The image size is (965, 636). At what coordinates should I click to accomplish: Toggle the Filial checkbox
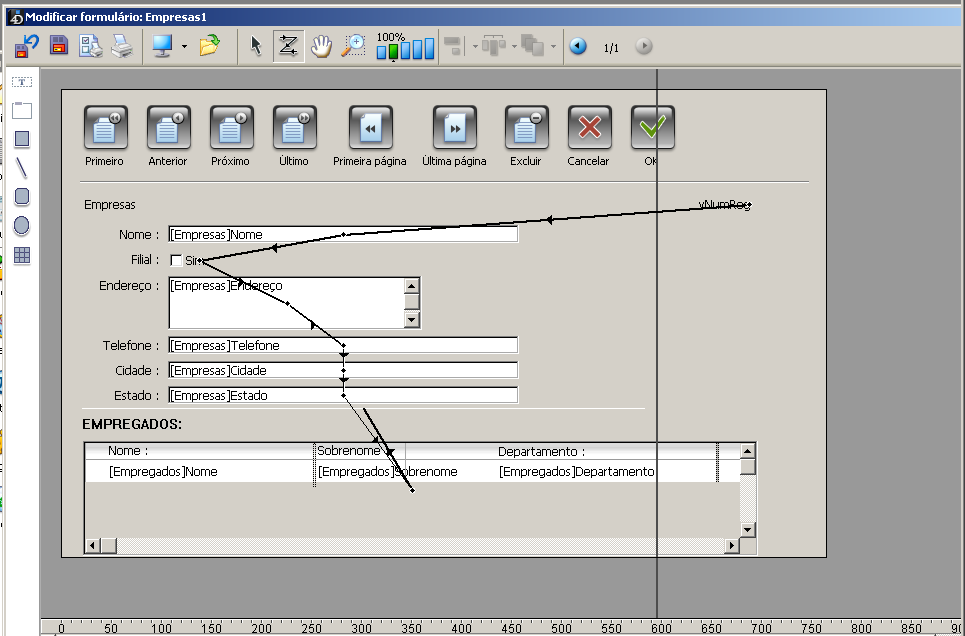coord(176,260)
